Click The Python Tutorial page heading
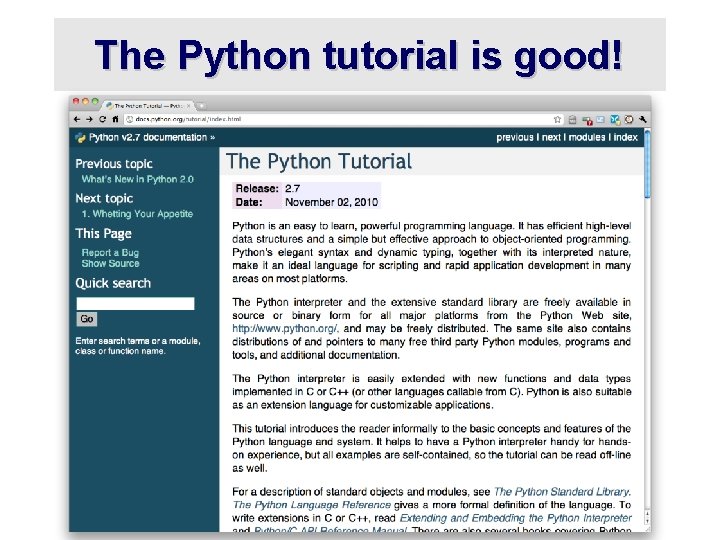 coord(319,162)
